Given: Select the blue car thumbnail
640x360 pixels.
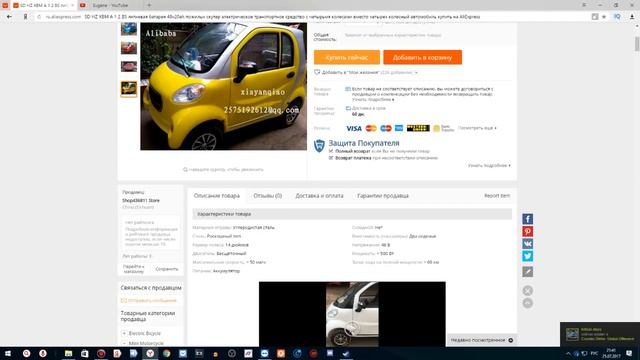Looking at the screenshot, I should 129,29.
